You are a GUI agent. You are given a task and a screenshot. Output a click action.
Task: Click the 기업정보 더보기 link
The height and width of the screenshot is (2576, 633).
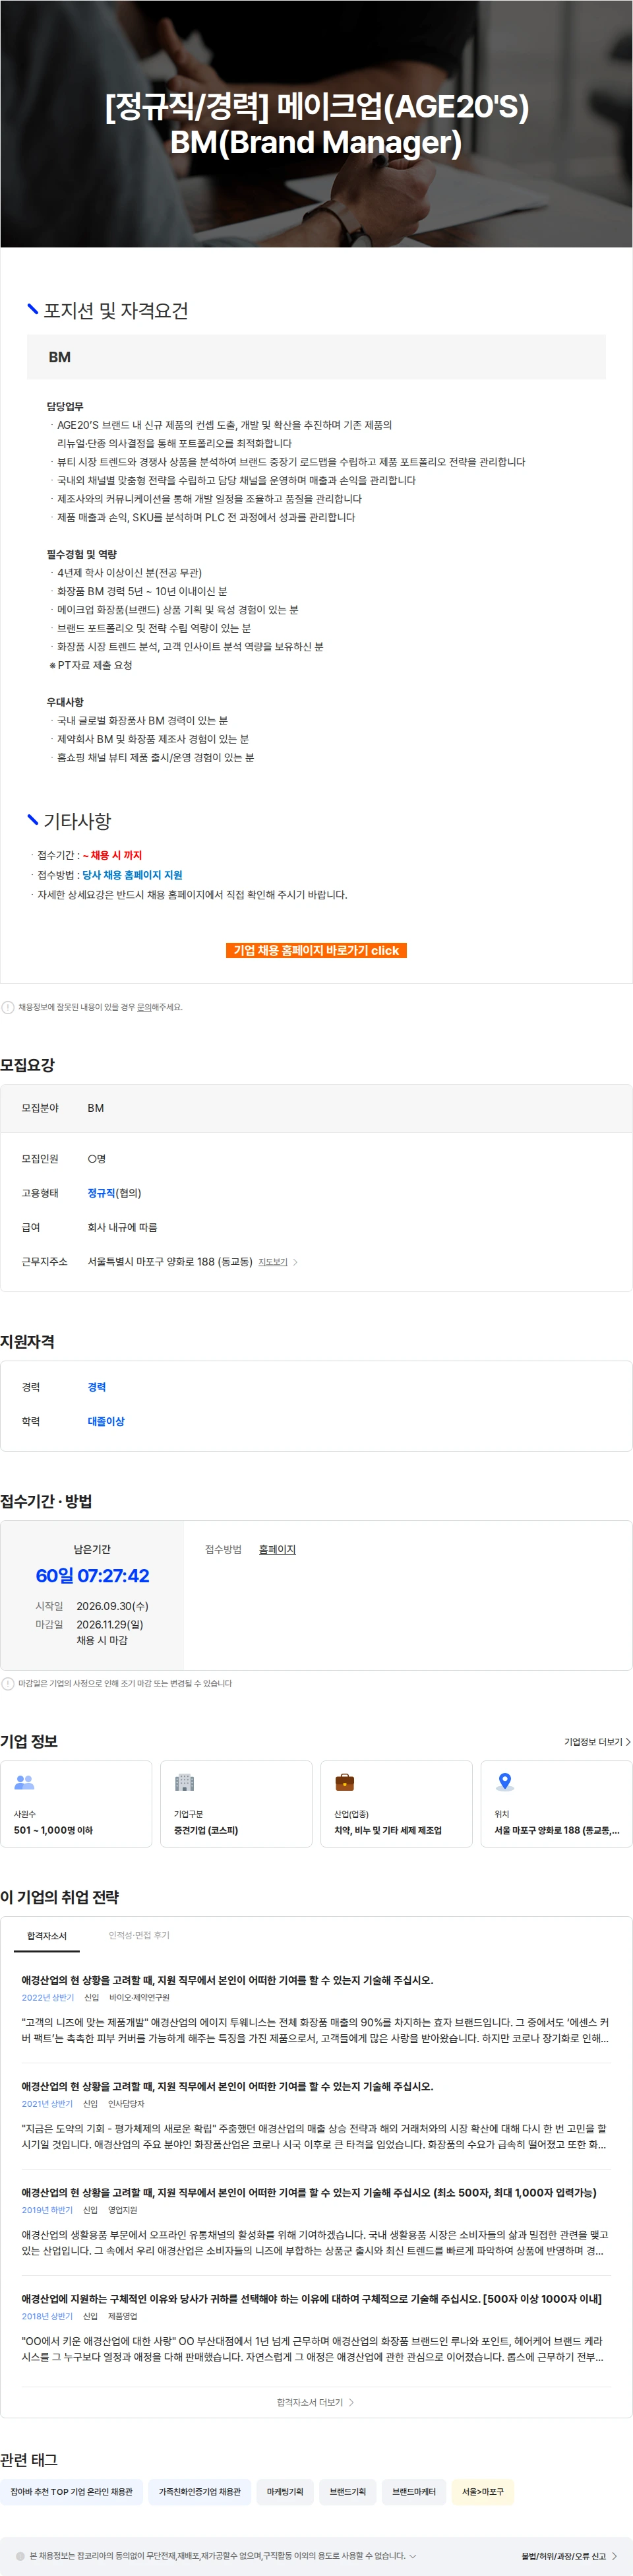click(597, 1741)
